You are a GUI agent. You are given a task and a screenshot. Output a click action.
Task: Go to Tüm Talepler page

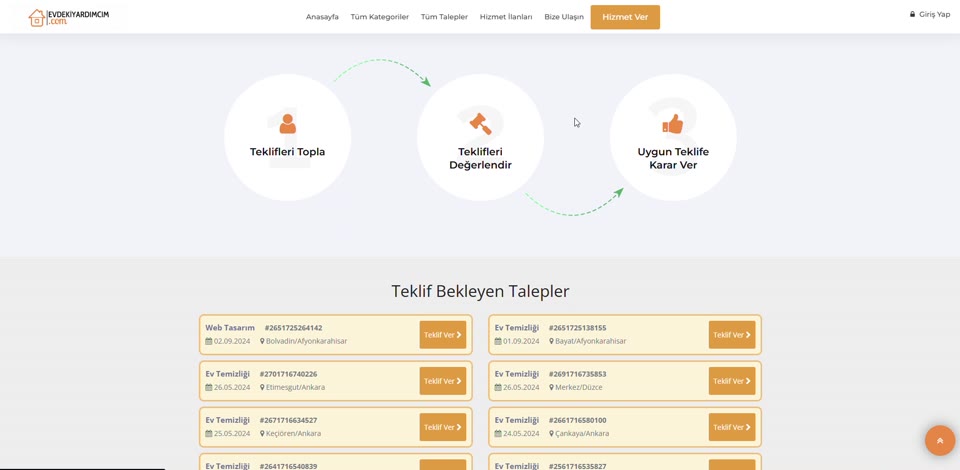click(444, 17)
